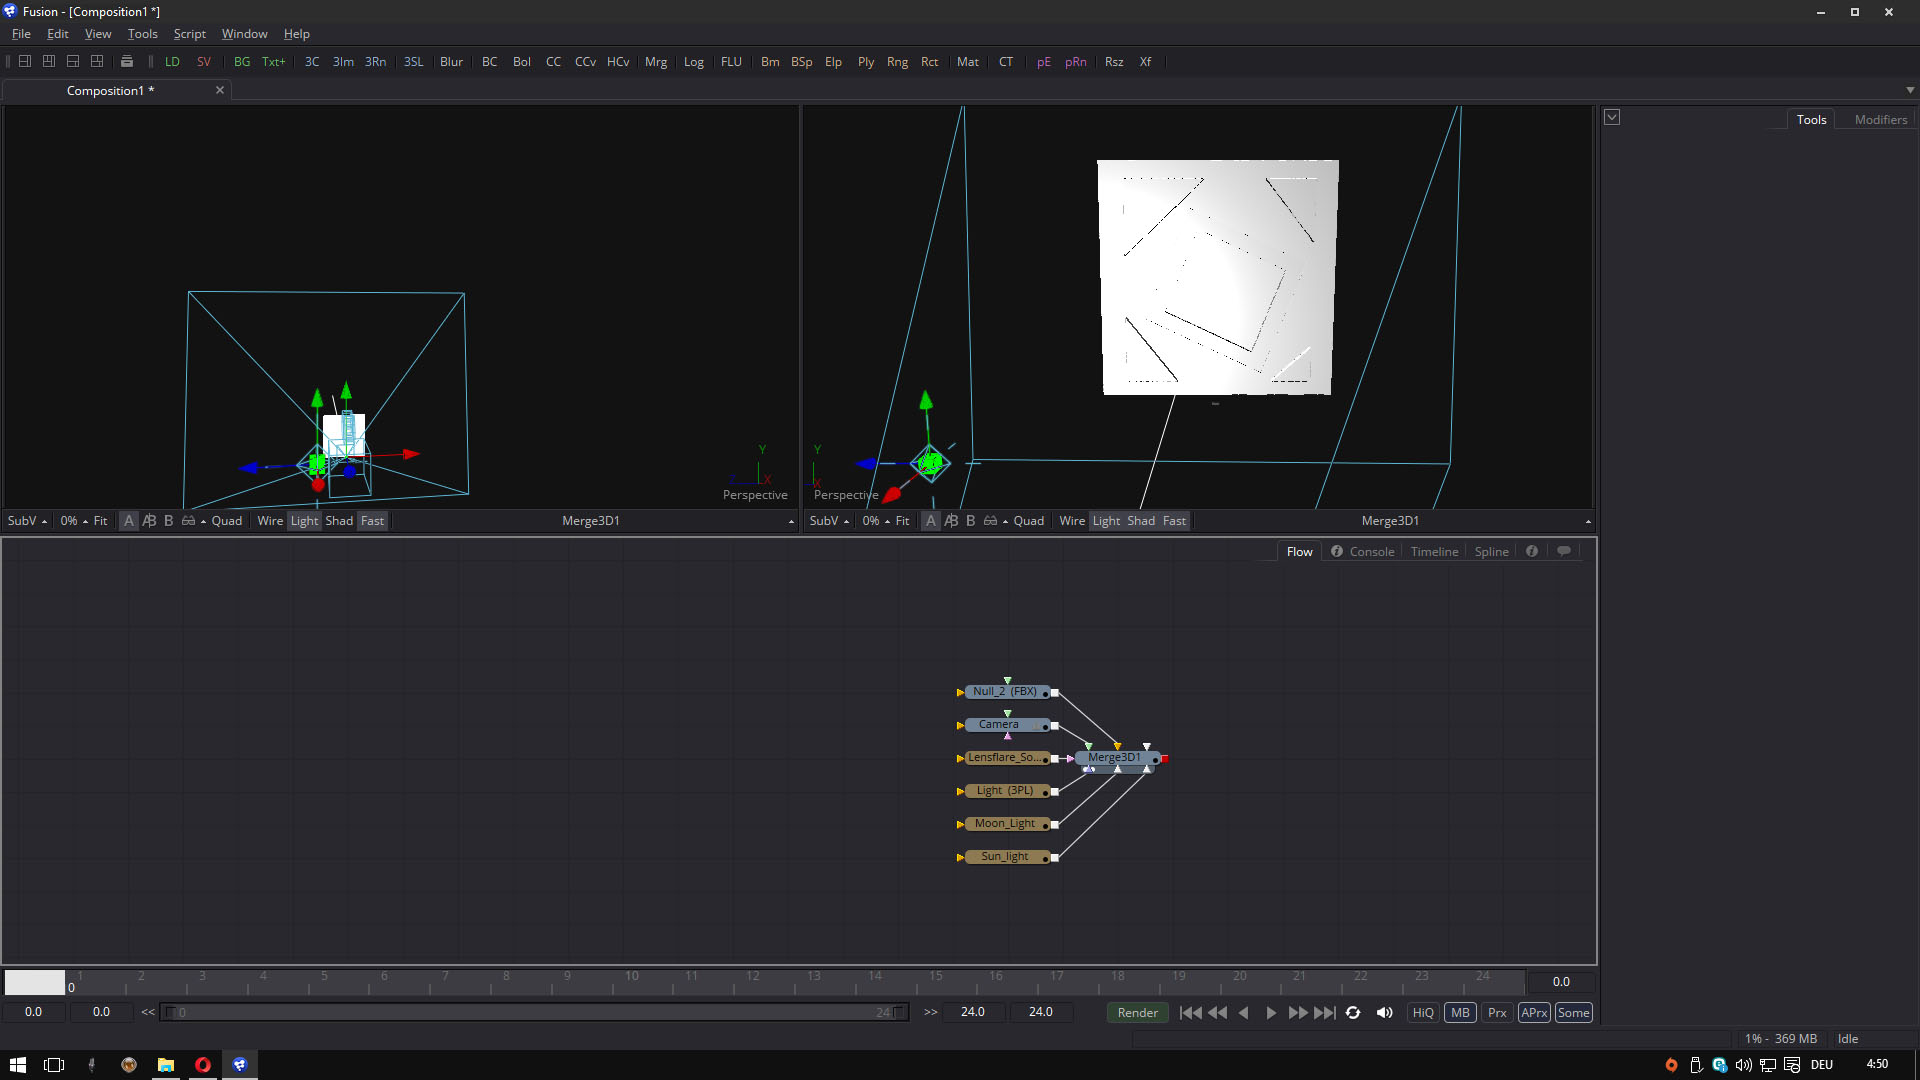Open the left viewer options arrow beside Merge3D1
Image resolution: width=1920 pixels, height=1080 pixels.
[x=791, y=521]
